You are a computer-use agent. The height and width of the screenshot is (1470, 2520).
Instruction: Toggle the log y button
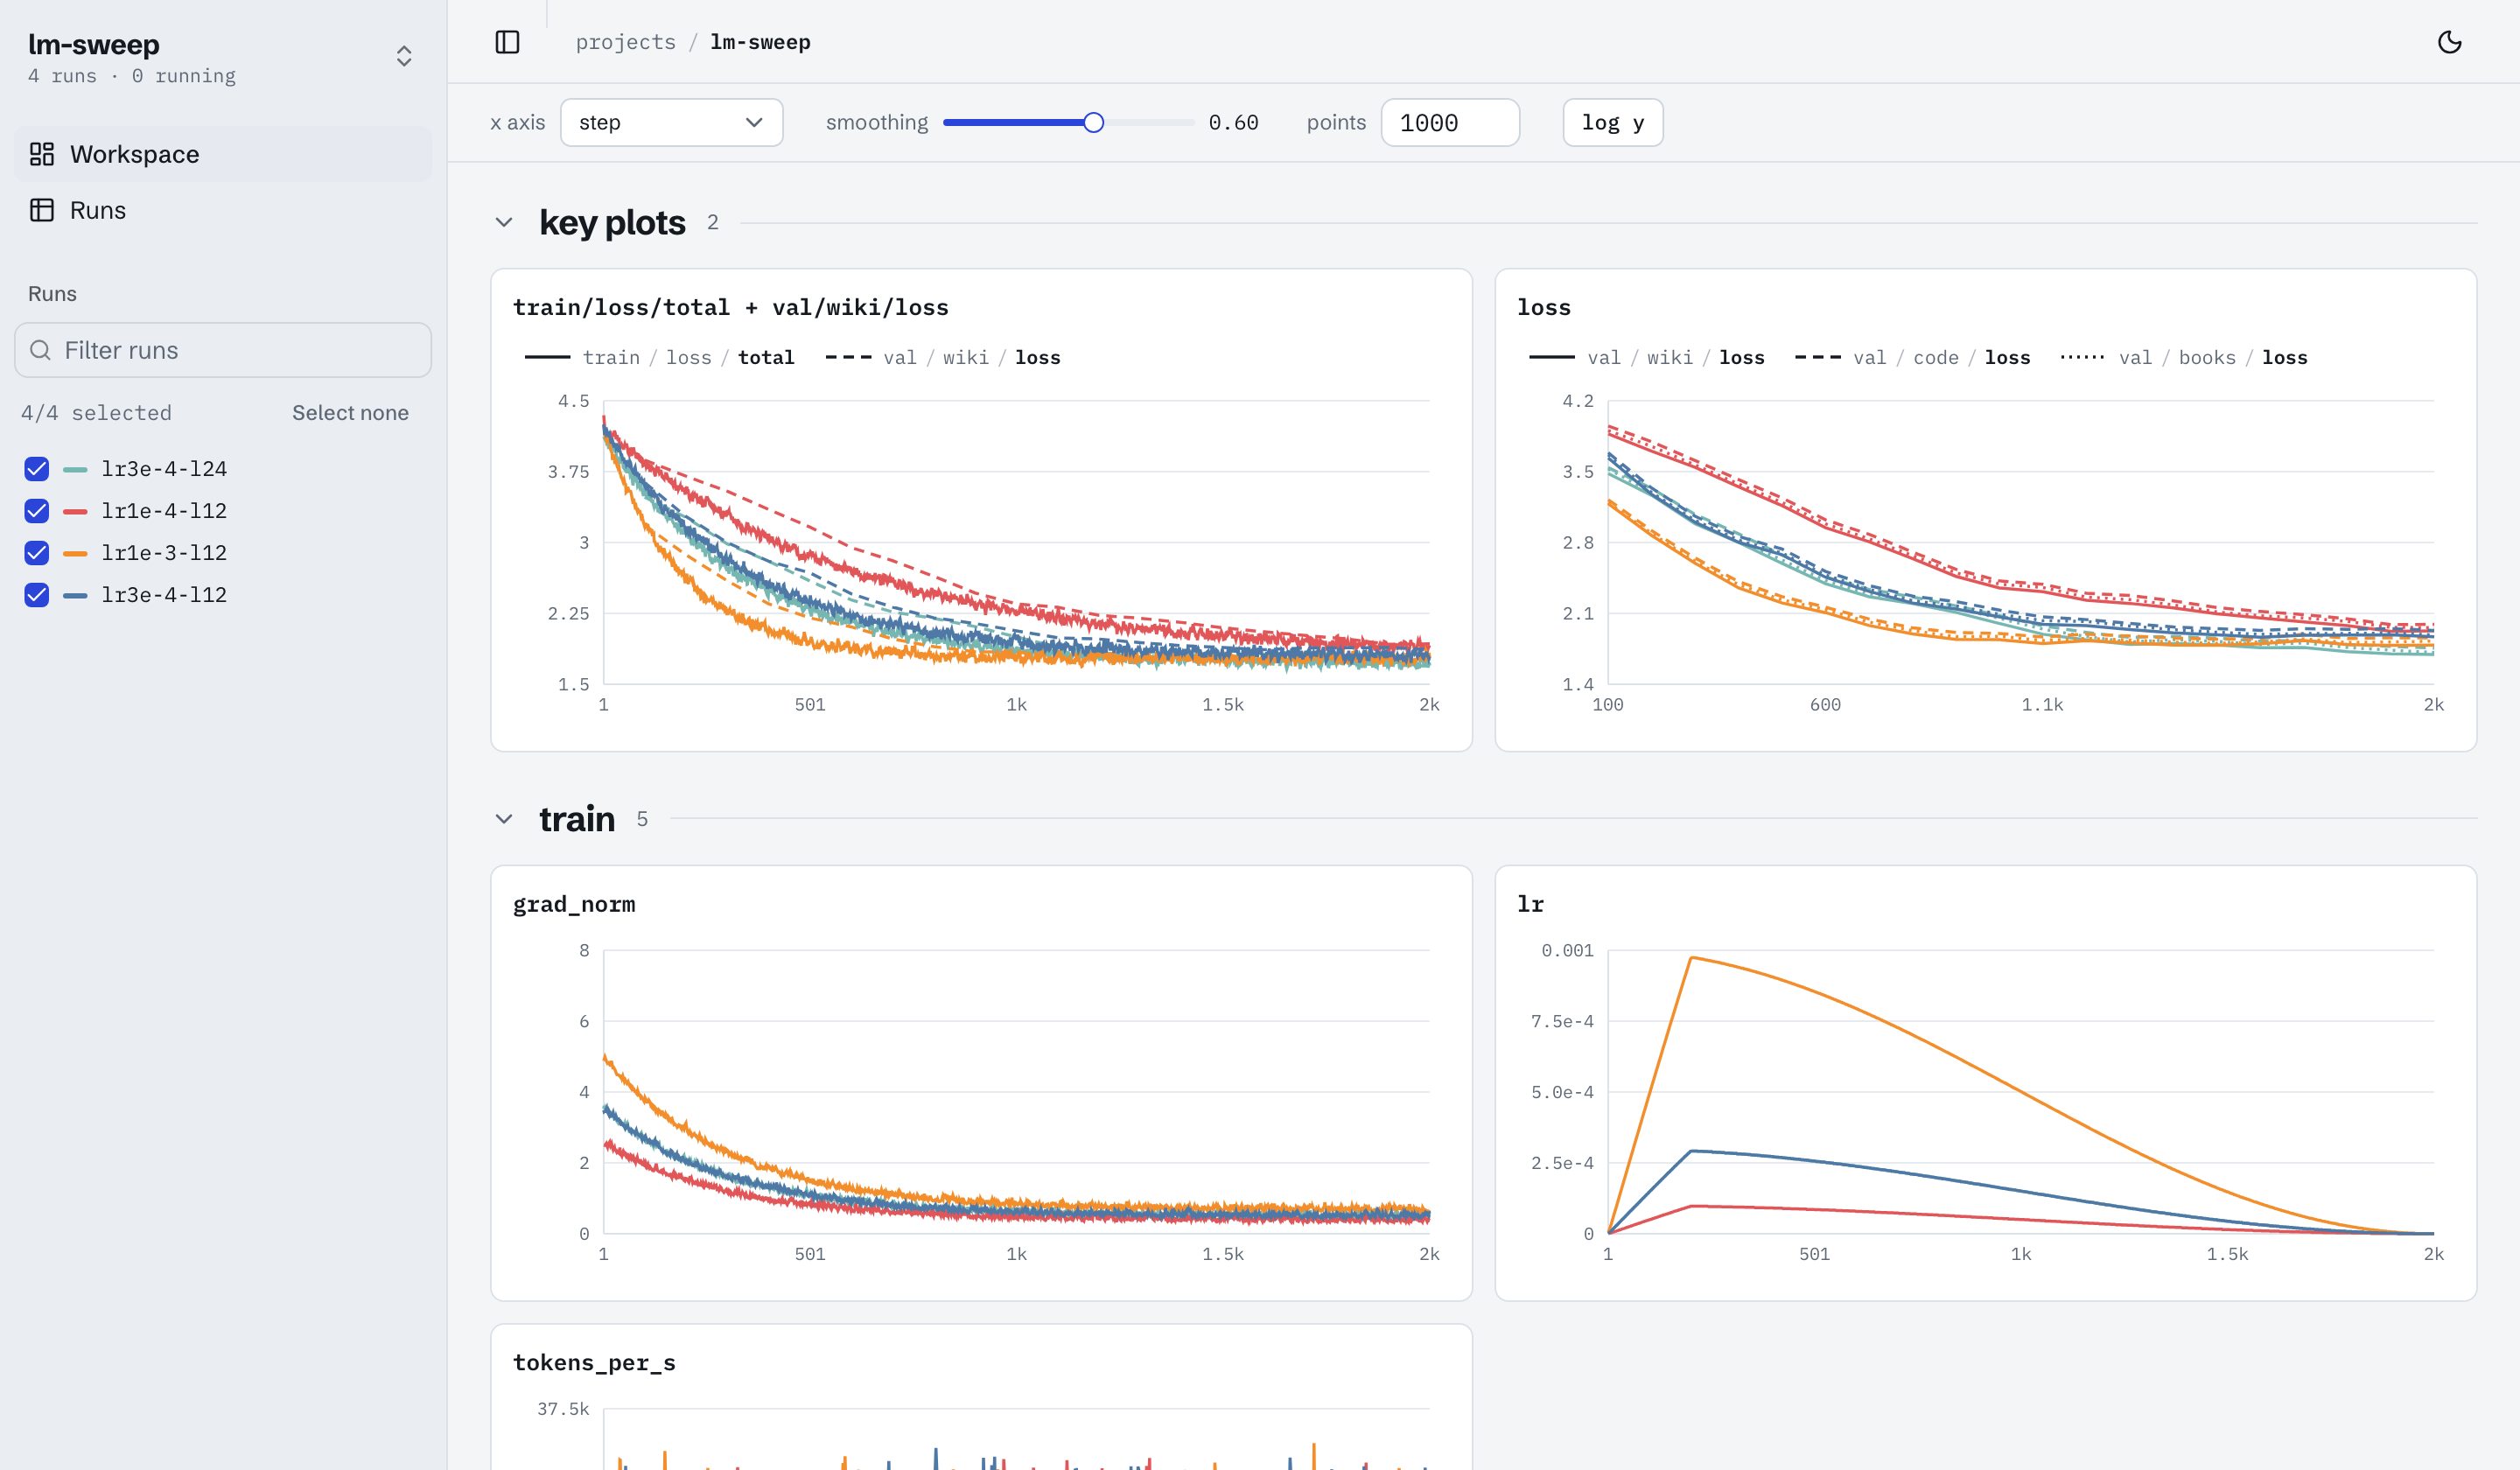pos(1612,122)
